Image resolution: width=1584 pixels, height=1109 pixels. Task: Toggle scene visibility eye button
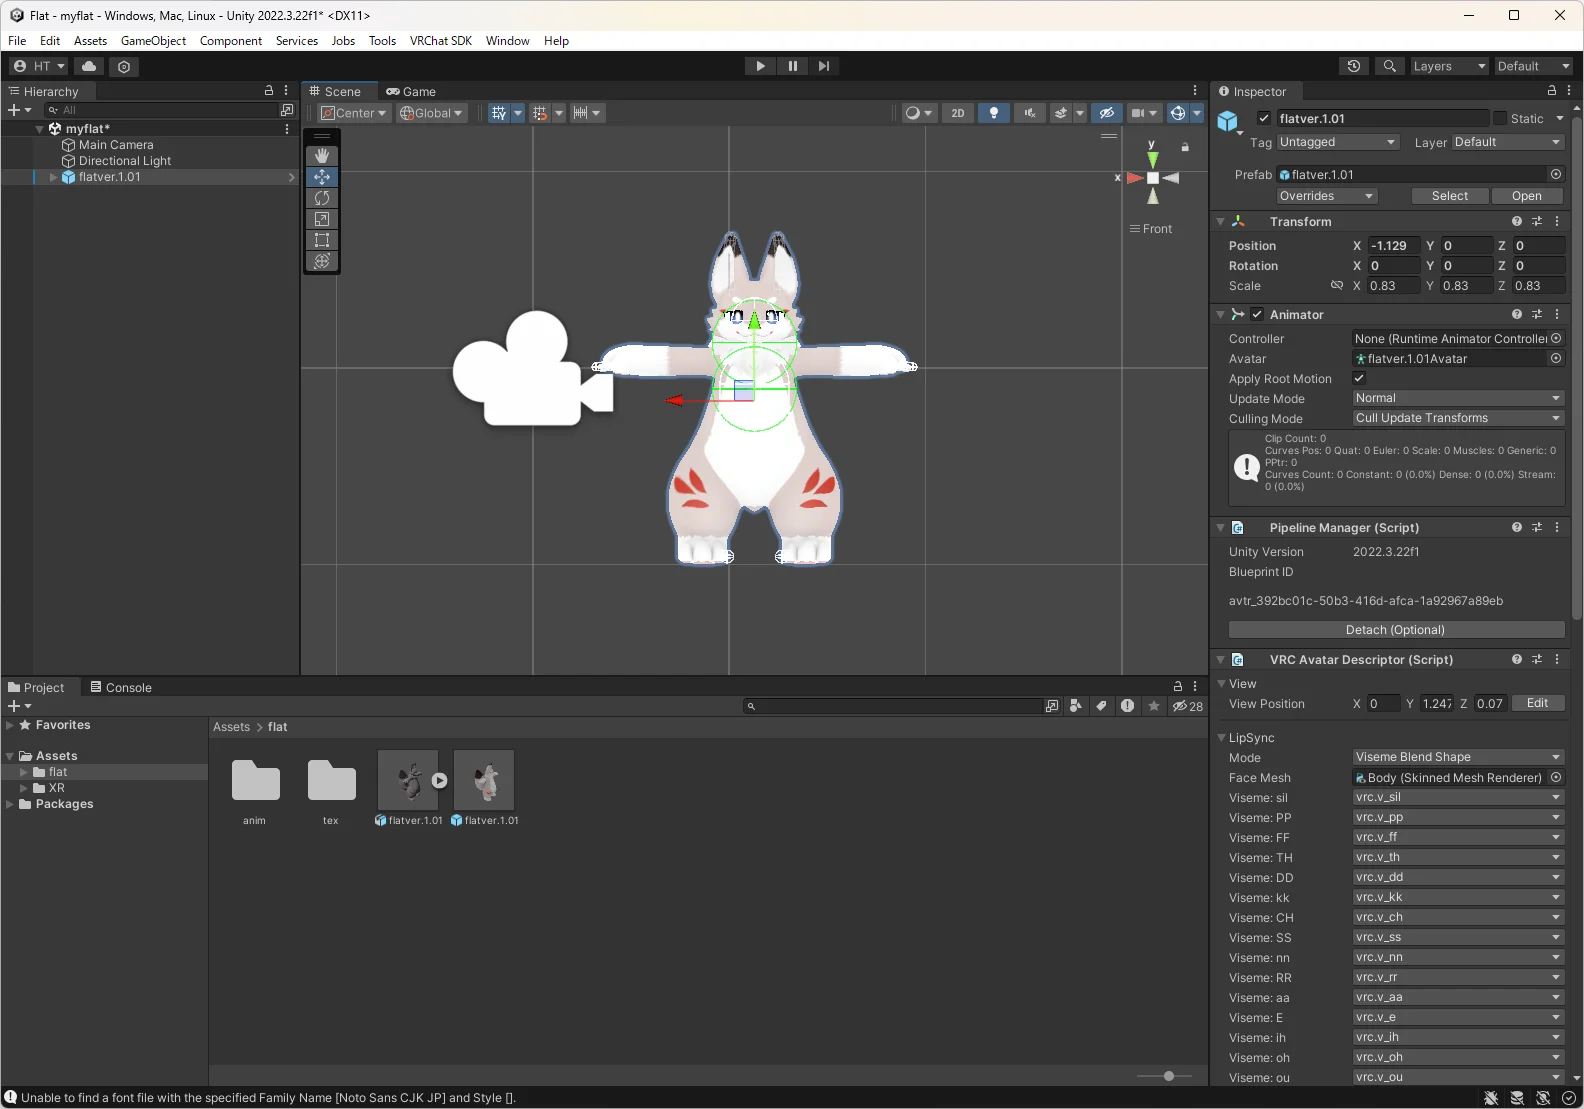[x=1106, y=113]
